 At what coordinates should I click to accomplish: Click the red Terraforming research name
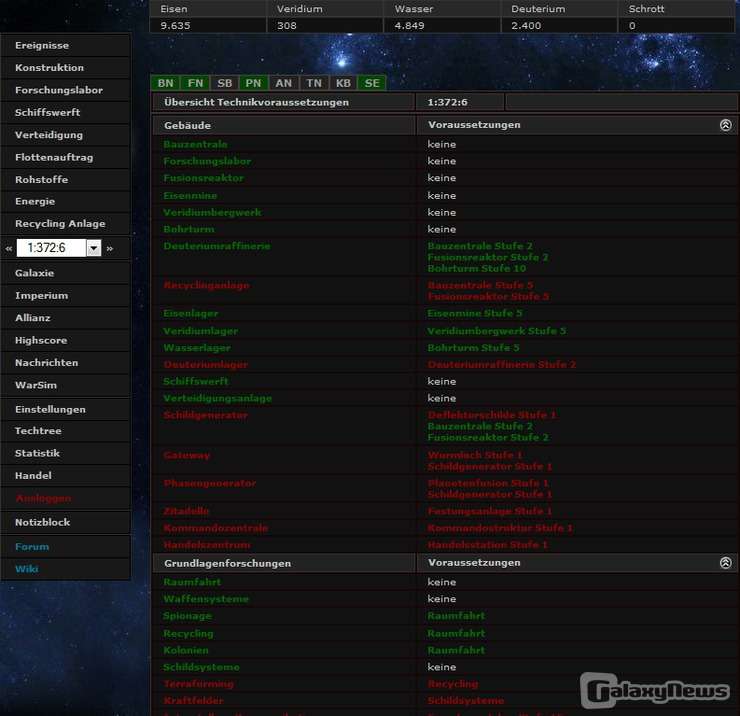coord(198,684)
